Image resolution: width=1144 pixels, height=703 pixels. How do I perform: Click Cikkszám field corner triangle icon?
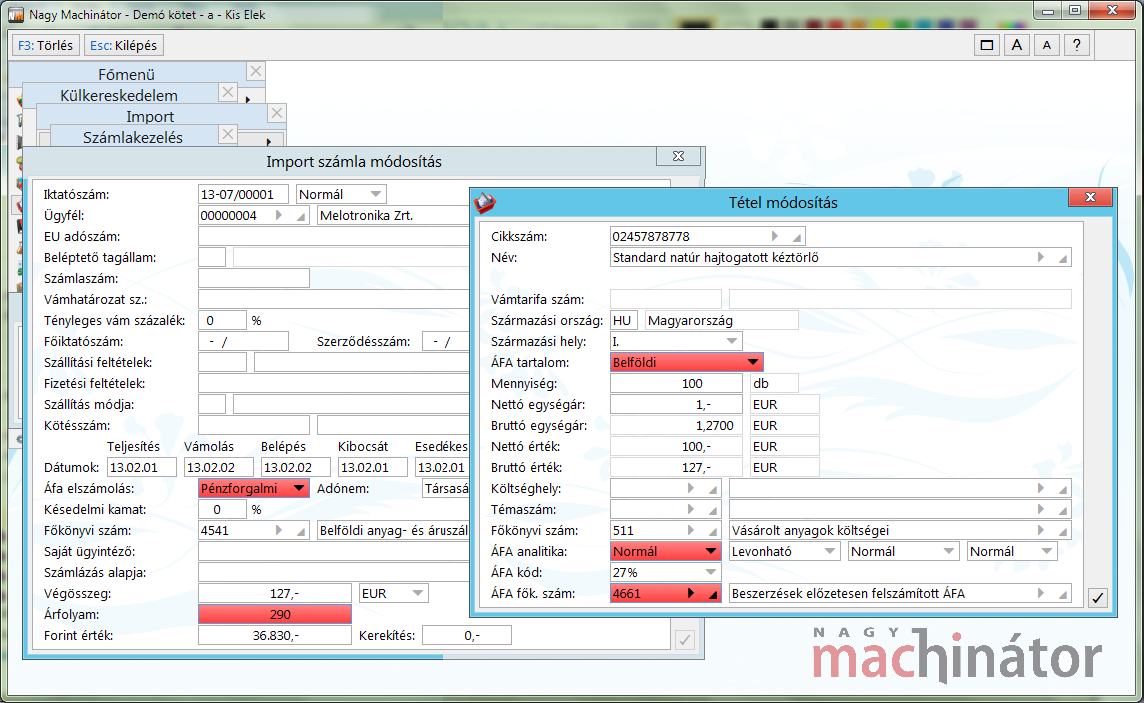(797, 237)
